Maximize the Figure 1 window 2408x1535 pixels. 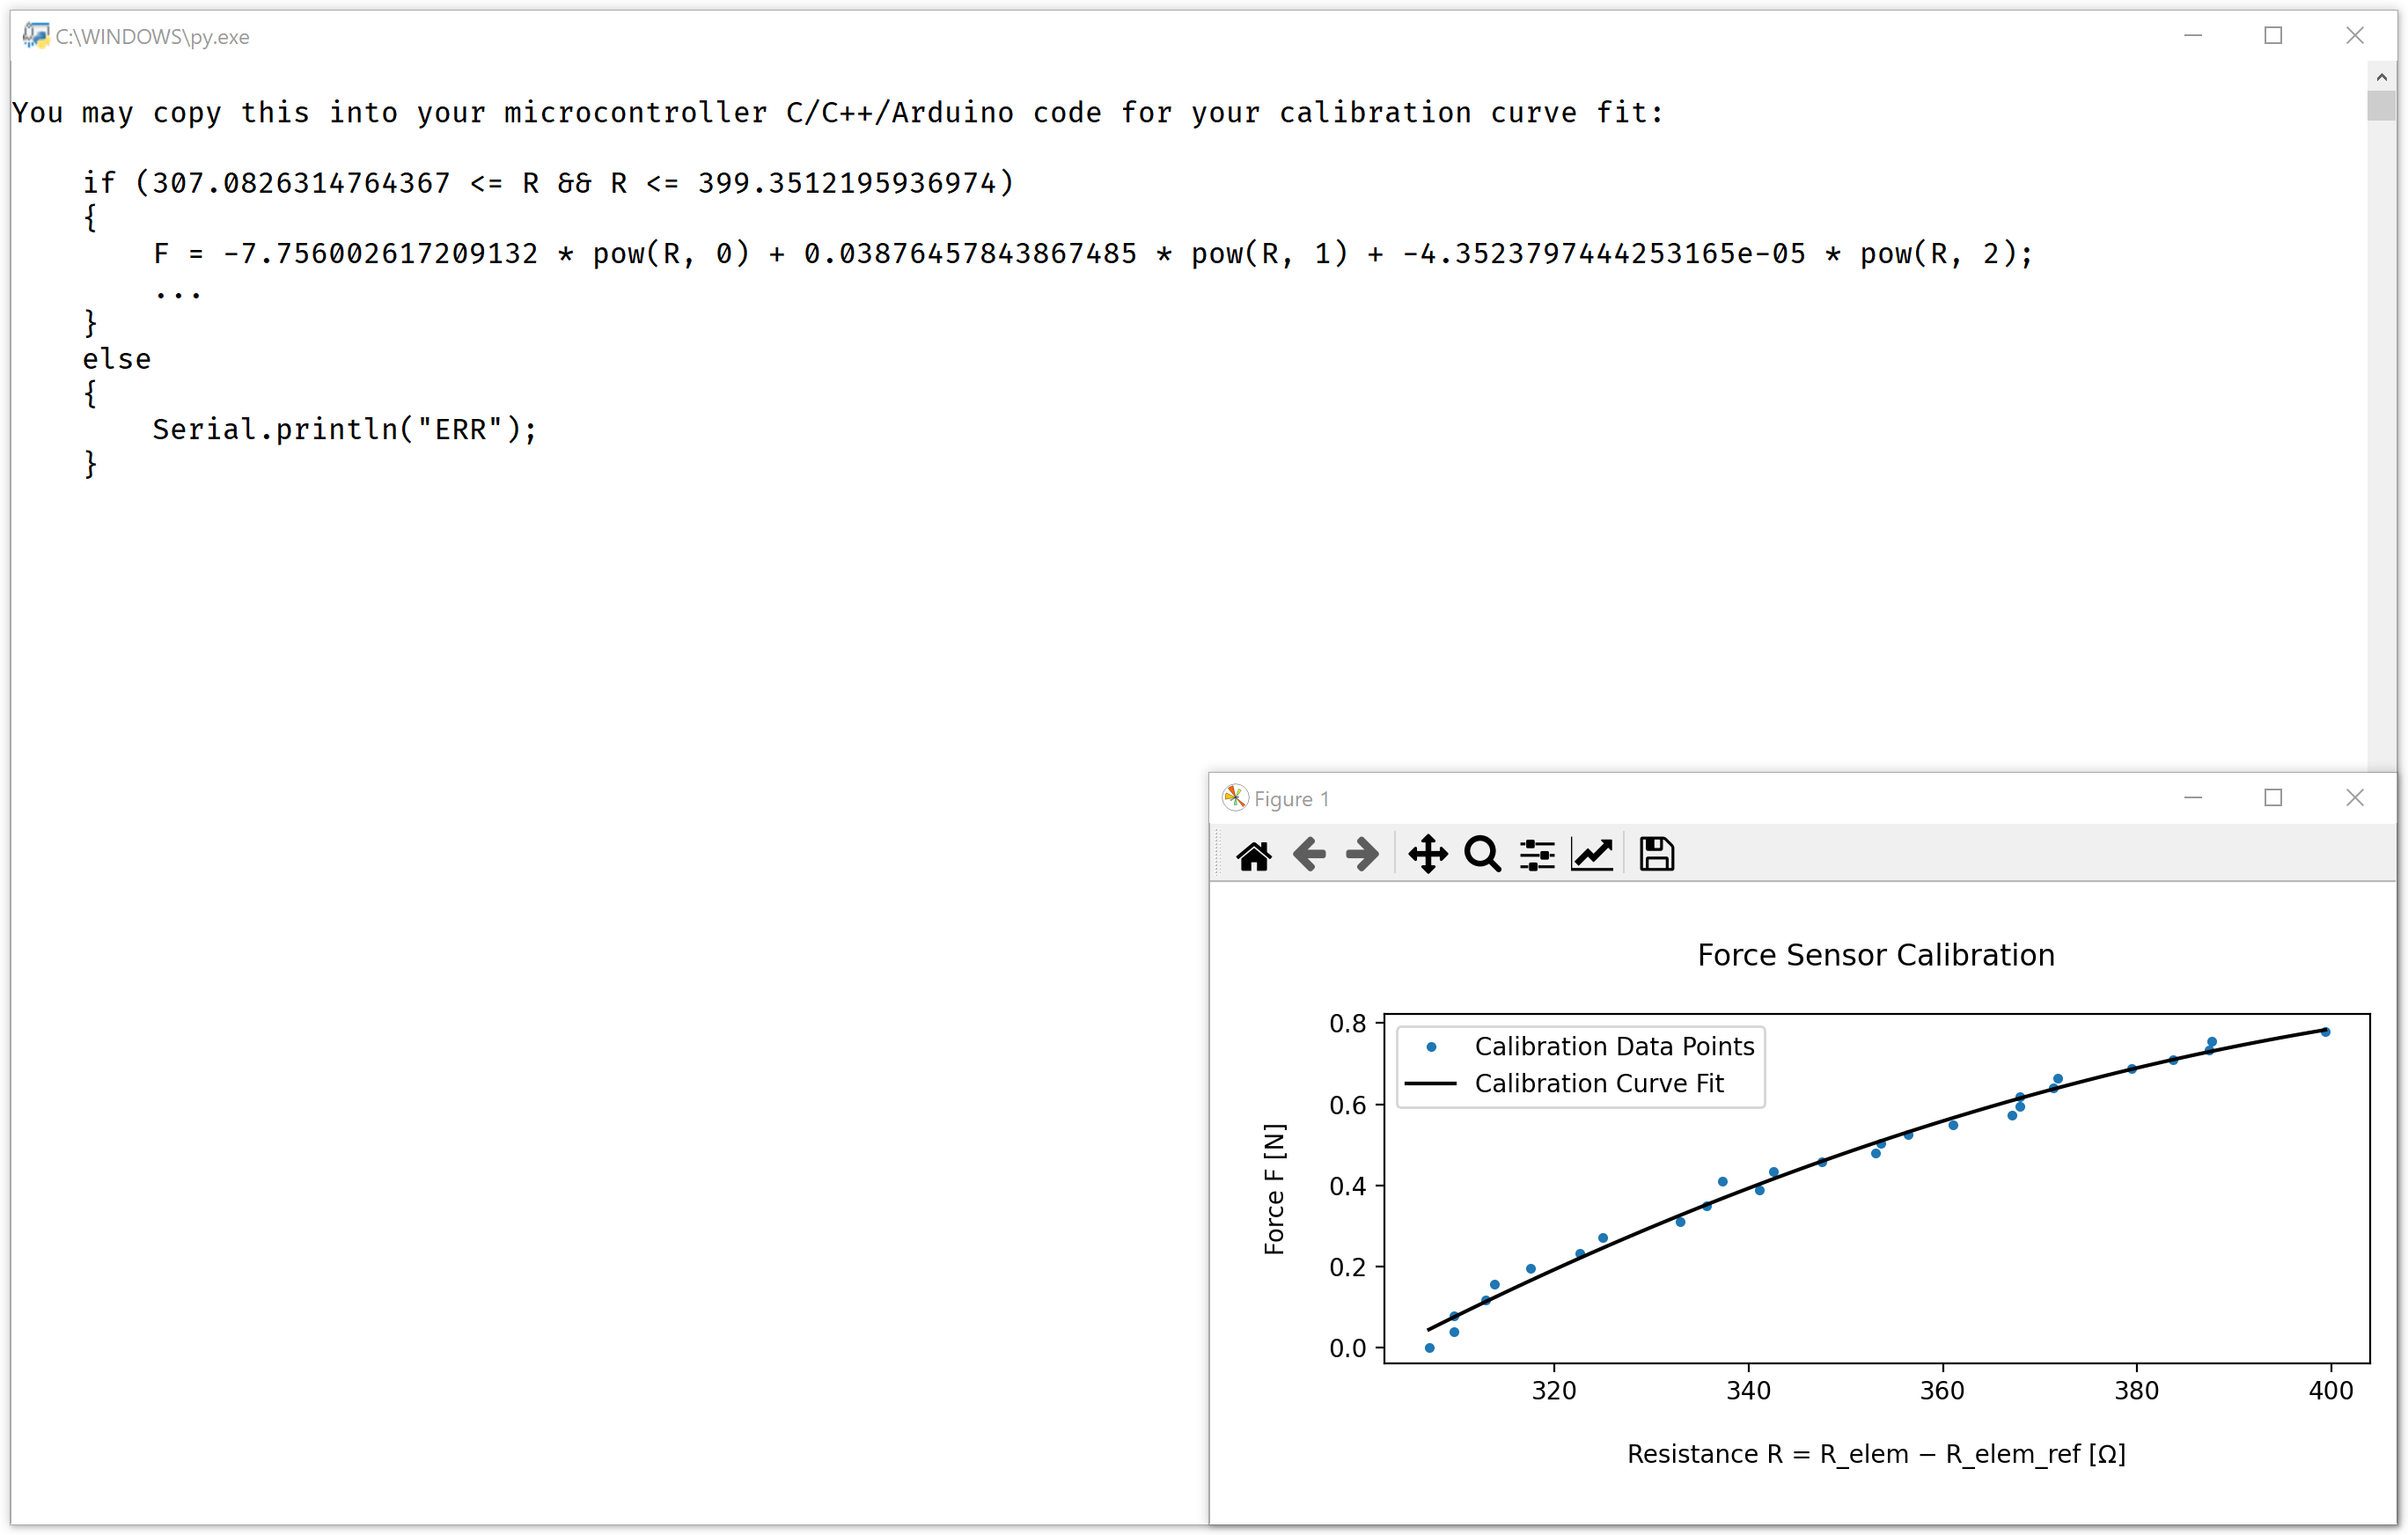tap(2273, 798)
